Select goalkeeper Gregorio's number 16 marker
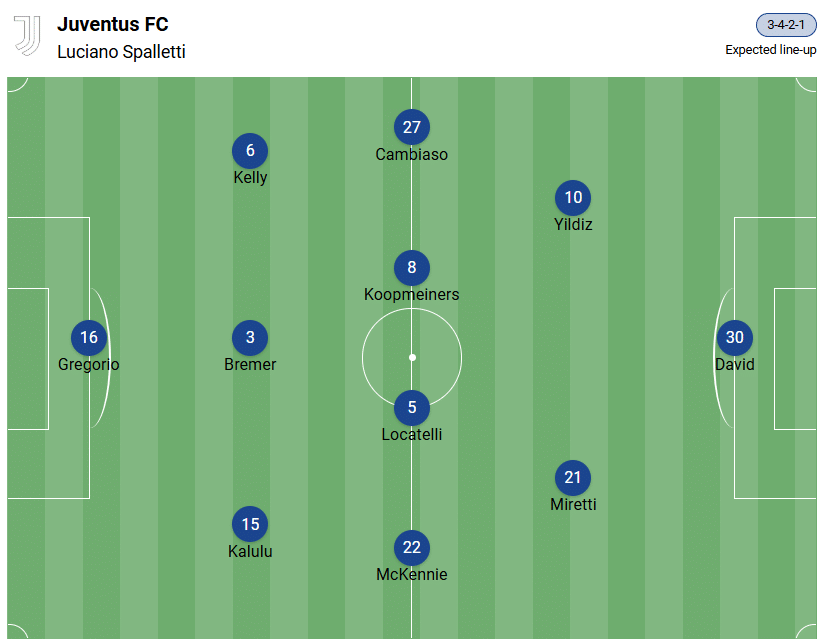The image size is (822, 644). tap(89, 338)
